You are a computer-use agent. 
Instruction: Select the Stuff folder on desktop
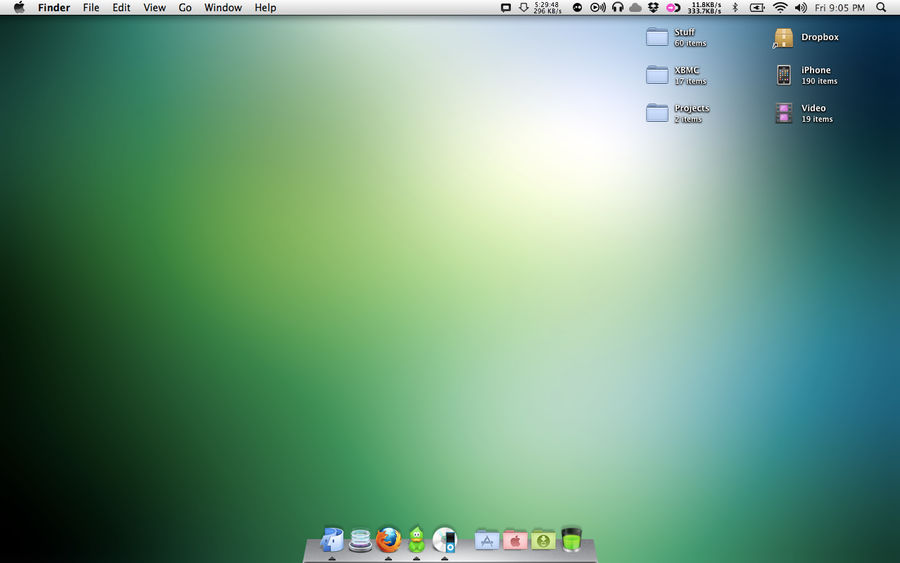click(657, 37)
